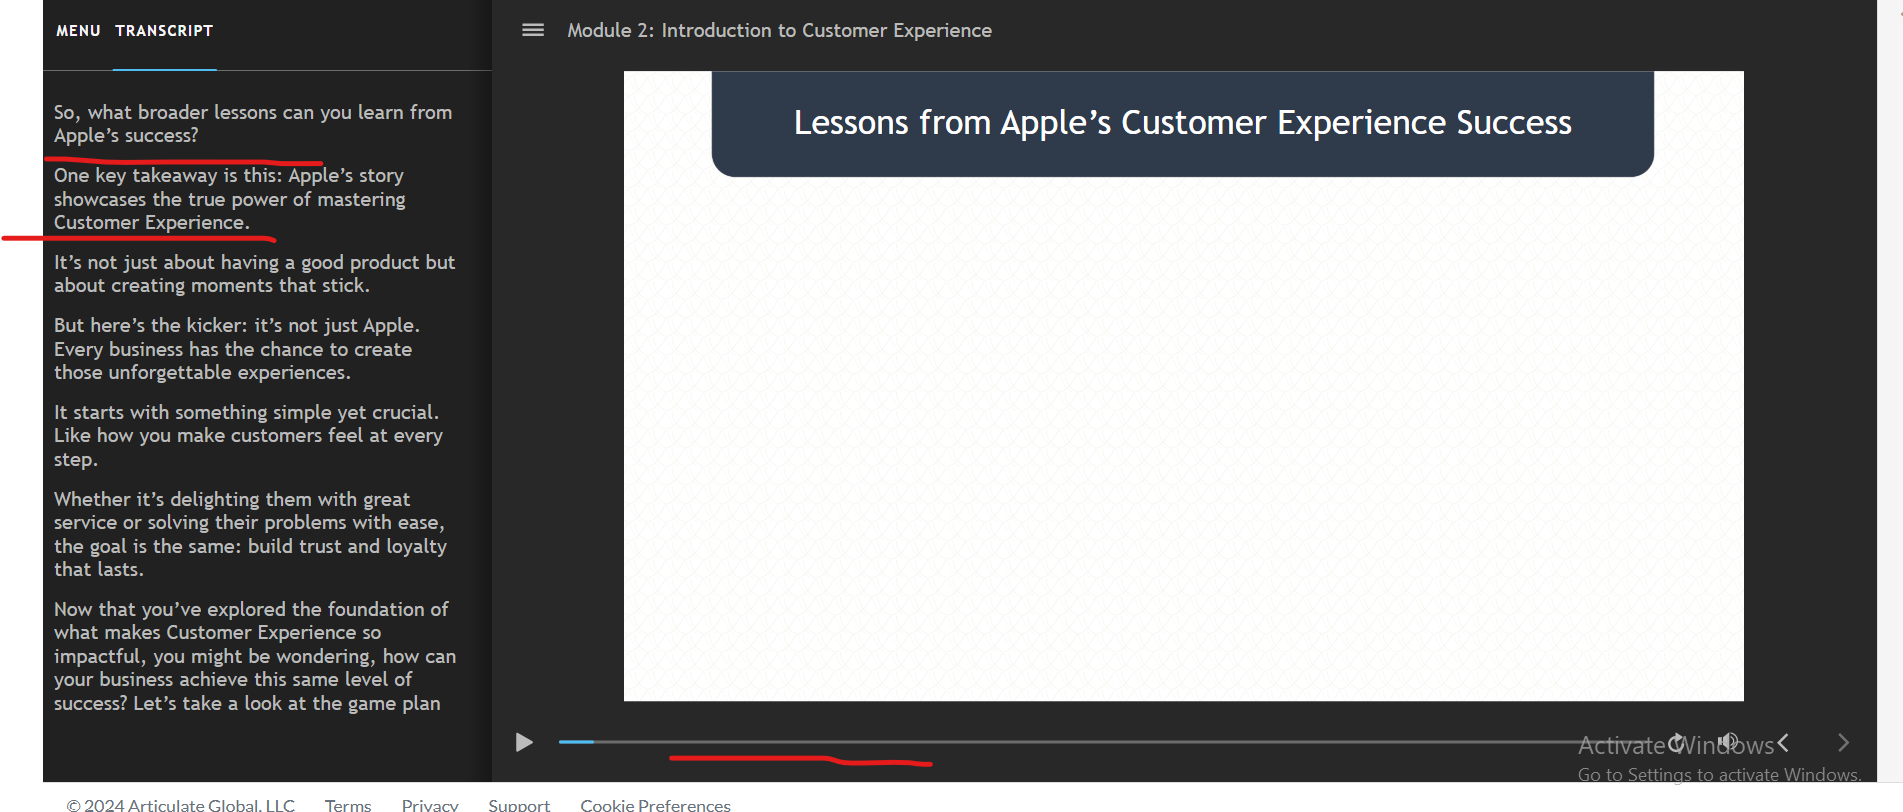This screenshot has height=812, width=1903.
Task: Open the Privacy link
Action: [x=430, y=804]
